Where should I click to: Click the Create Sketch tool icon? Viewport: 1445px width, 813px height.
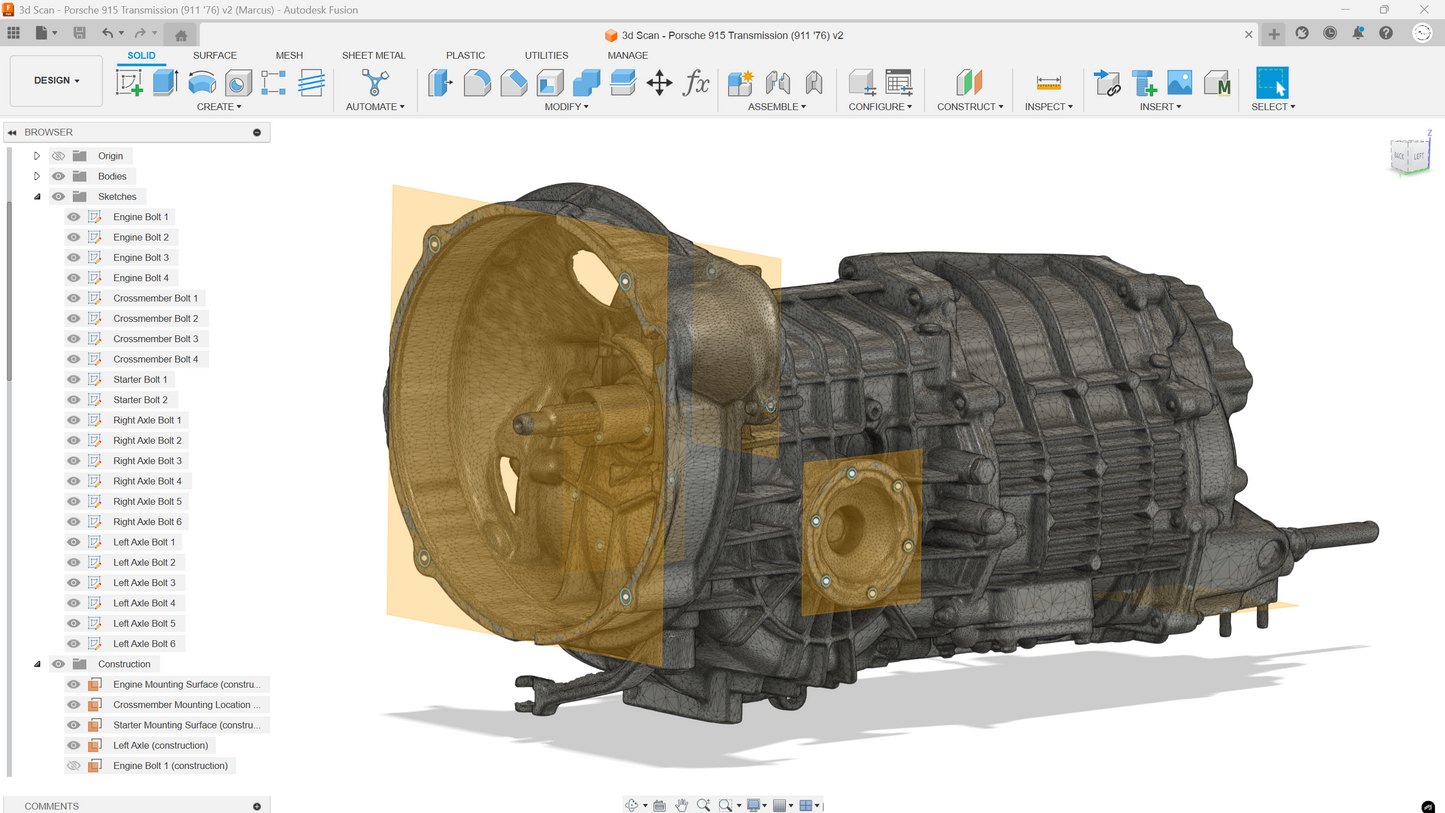tap(129, 83)
